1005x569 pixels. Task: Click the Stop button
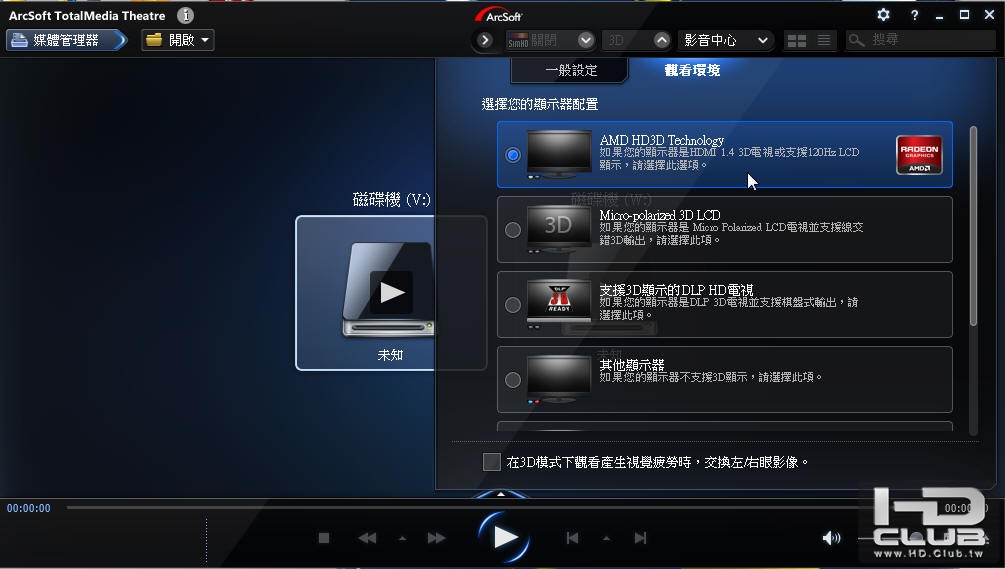(x=324, y=538)
